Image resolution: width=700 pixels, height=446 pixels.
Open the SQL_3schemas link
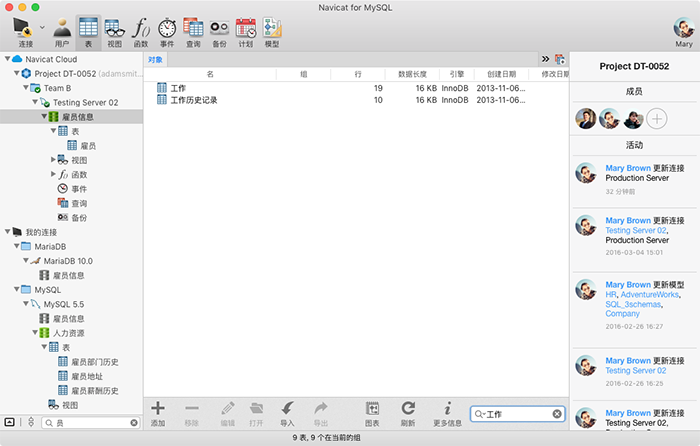[633, 304]
